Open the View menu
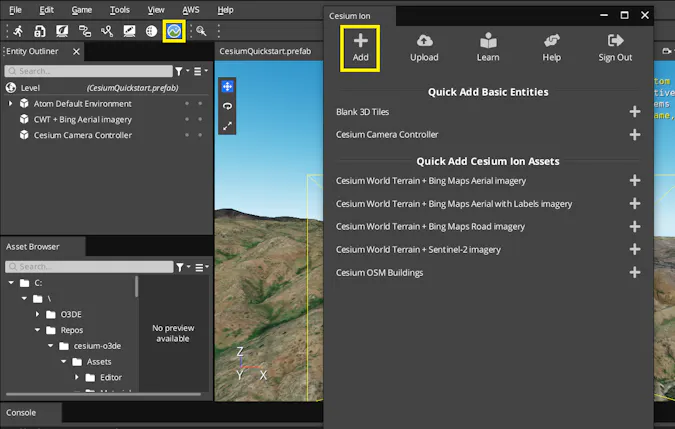This screenshot has width=675, height=429. coord(156,9)
